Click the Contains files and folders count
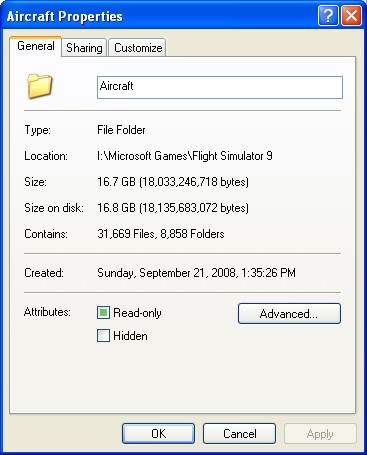The height and width of the screenshot is (455, 367). point(161,234)
